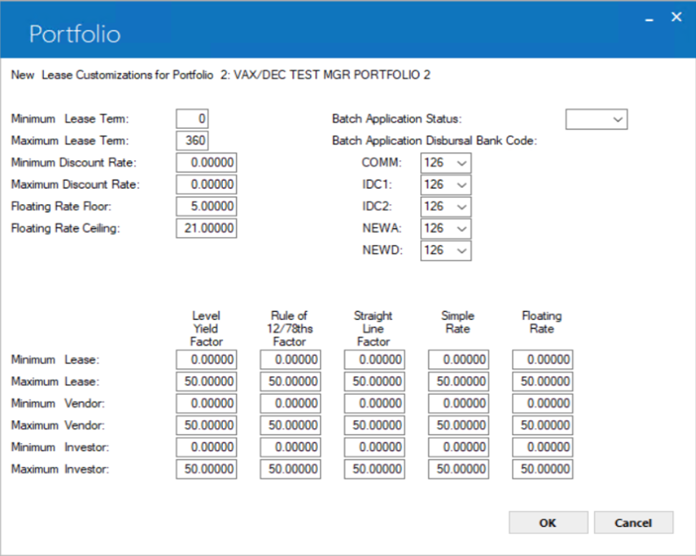This screenshot has height=556, width=696.
Task: Click the 'Floating Rate' column header
Action: (x=542, y=323)
